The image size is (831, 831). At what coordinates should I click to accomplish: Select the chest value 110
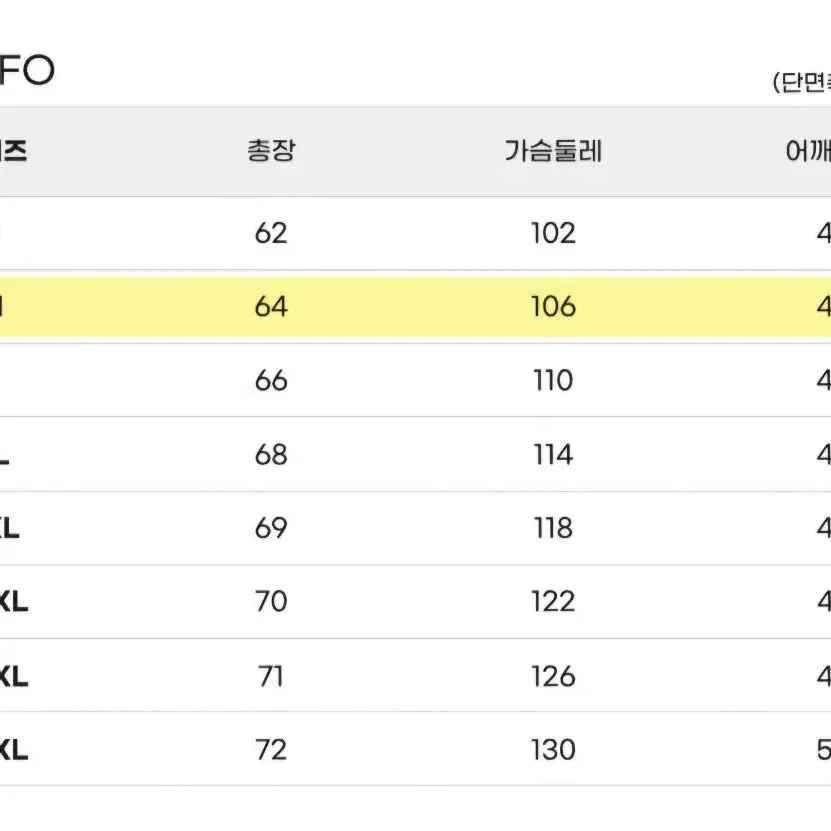point(553,381)
